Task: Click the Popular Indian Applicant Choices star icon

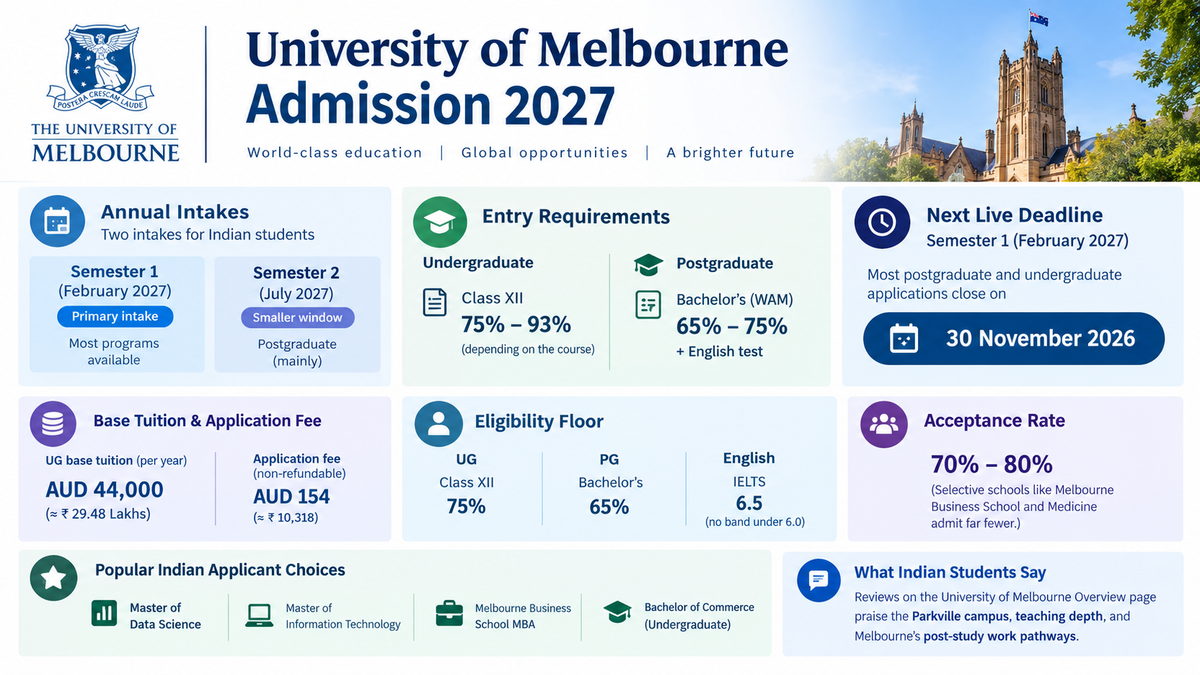Action: (53, 578)
